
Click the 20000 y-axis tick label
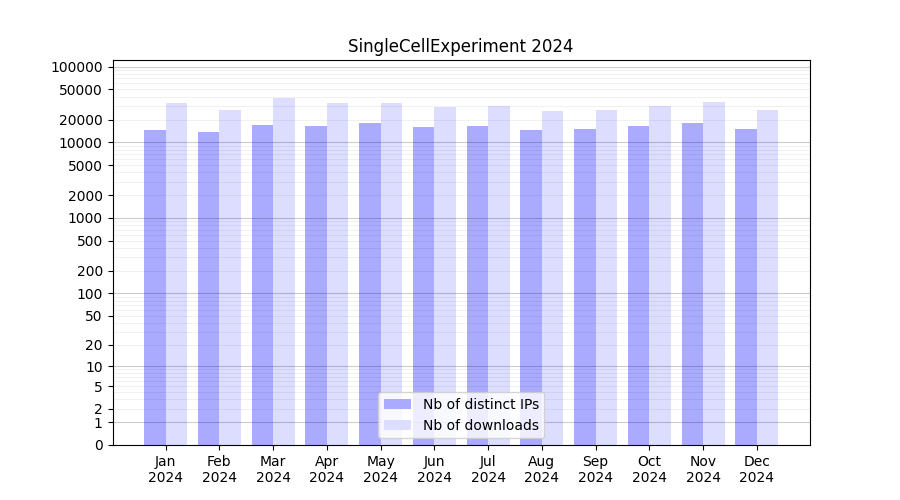click(x=81, y=120)
